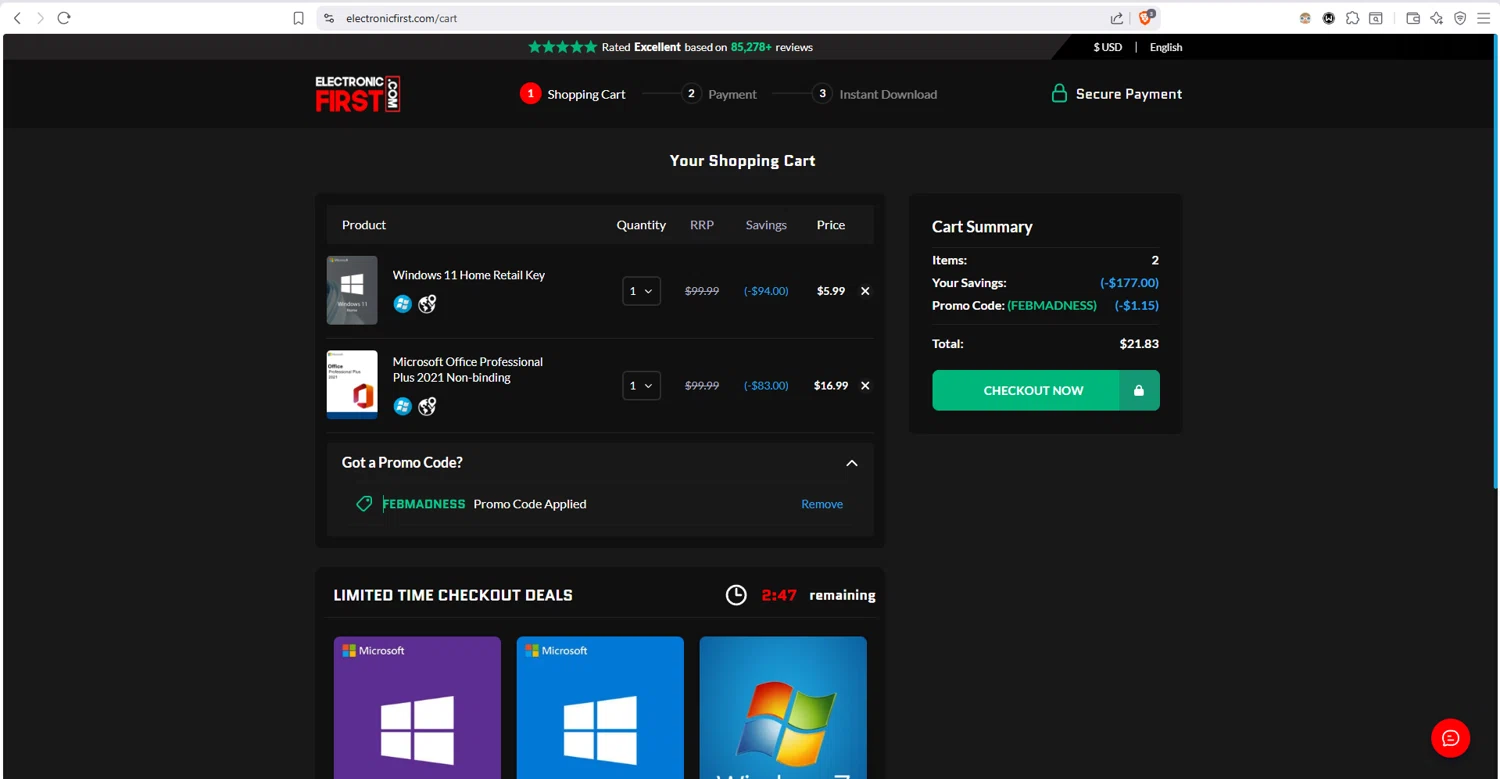Click the Windows 11 Home product thumbnail
This screenshot has width=1500, height=779.
pyautogui.click(x=352, y=290)
